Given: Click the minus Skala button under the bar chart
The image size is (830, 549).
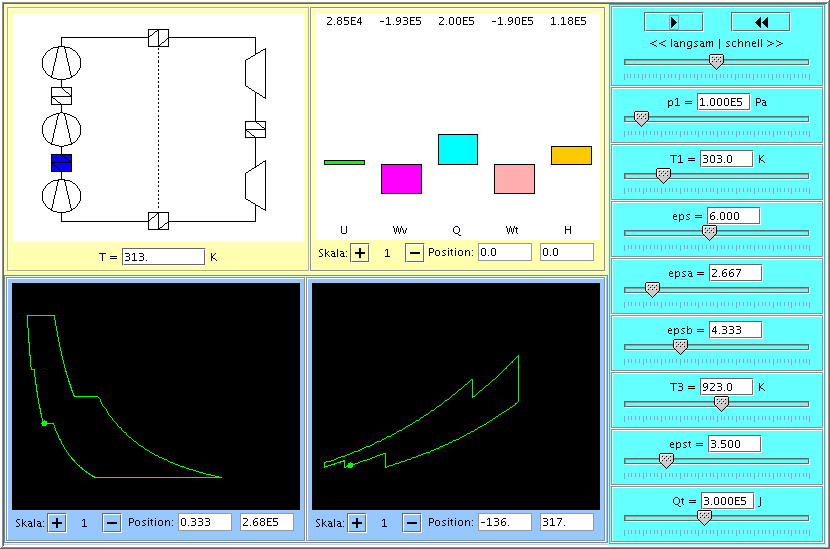Looking at the screenshot, I should 414,253.
